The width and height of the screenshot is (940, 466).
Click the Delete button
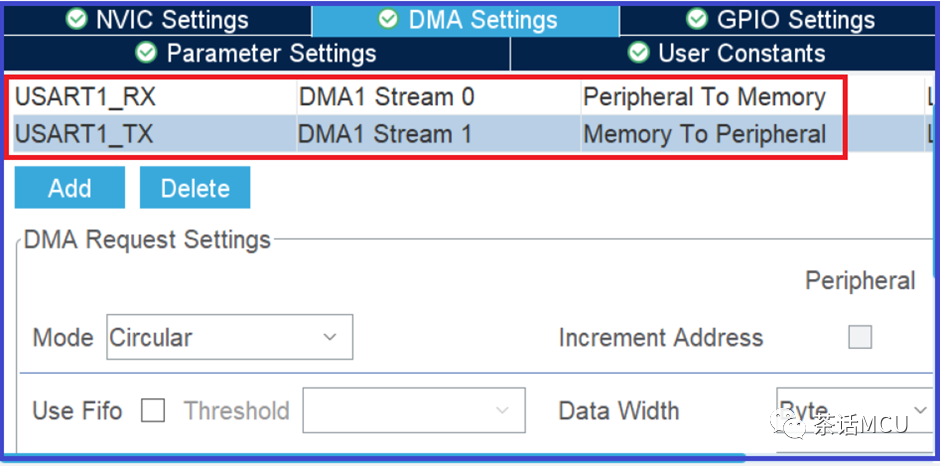pyautogui.click(x=195, y=188)
